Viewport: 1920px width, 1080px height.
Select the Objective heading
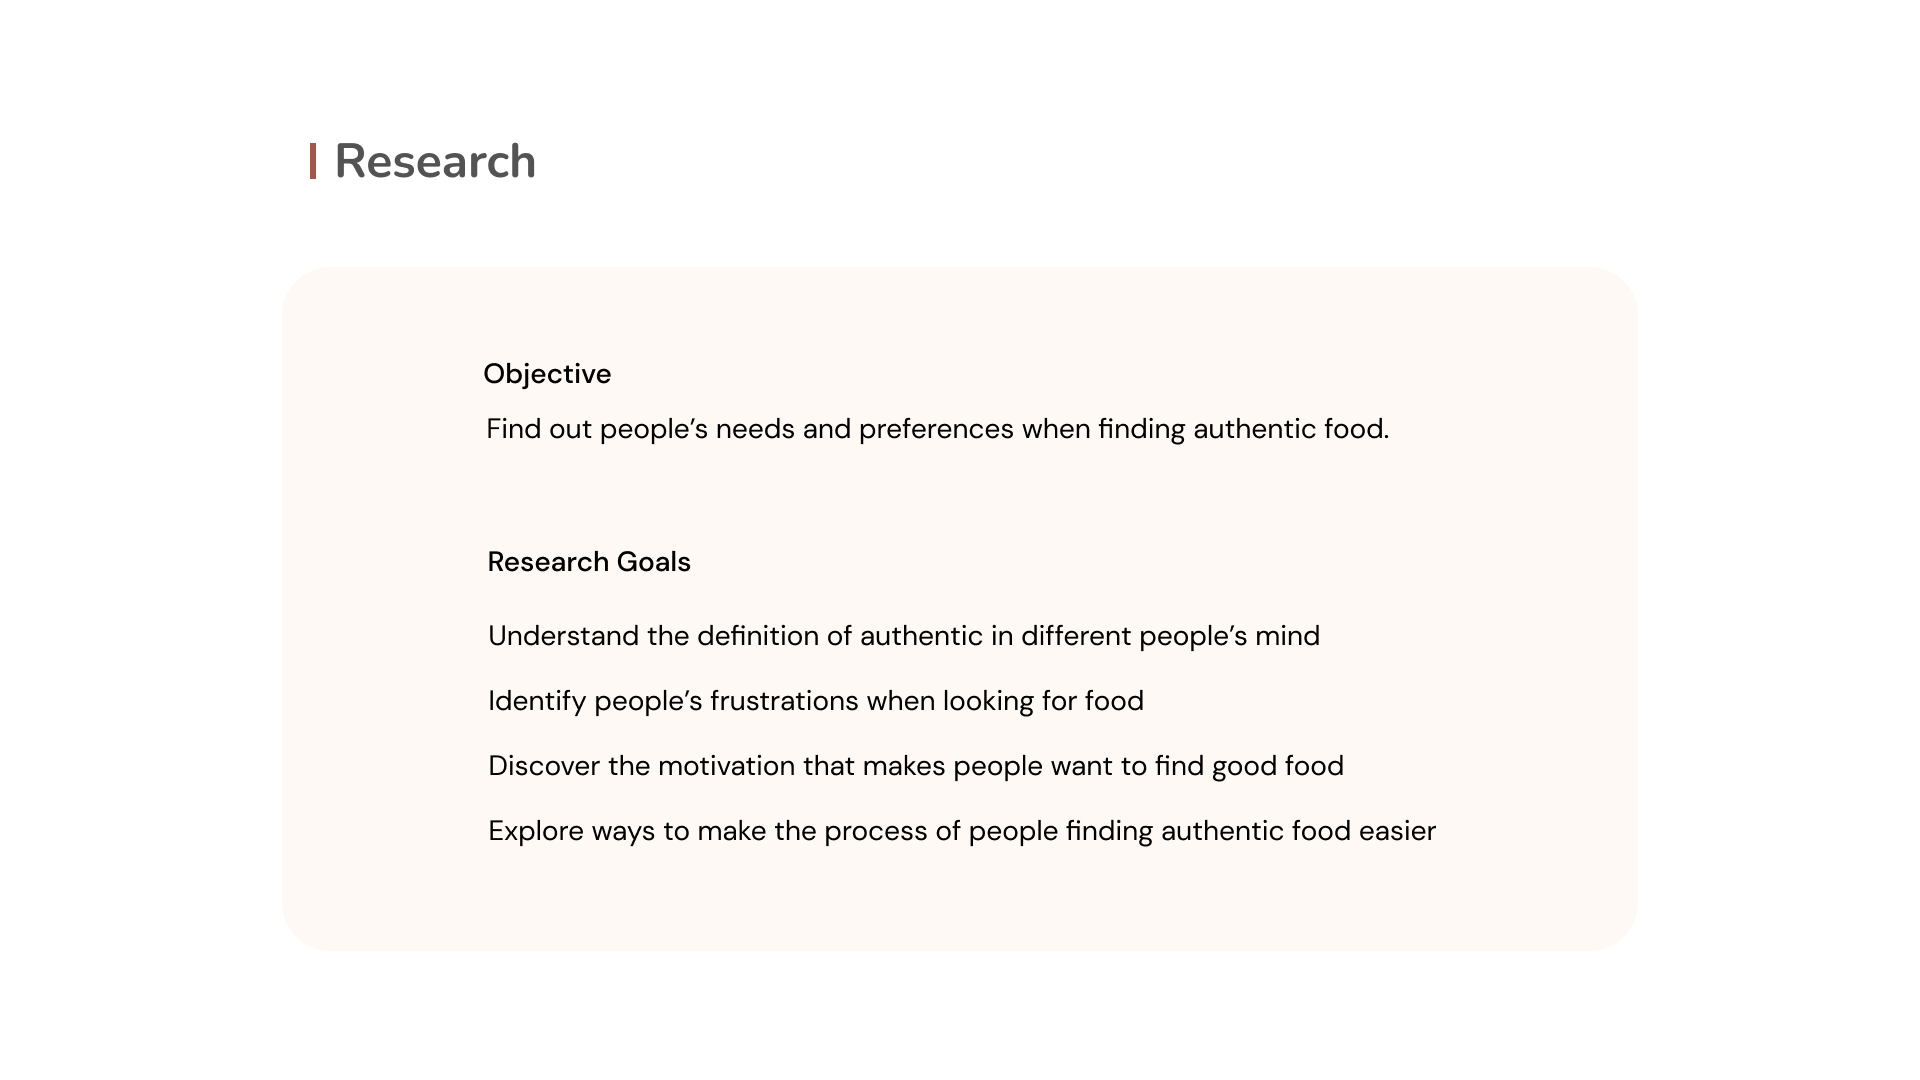547,374
